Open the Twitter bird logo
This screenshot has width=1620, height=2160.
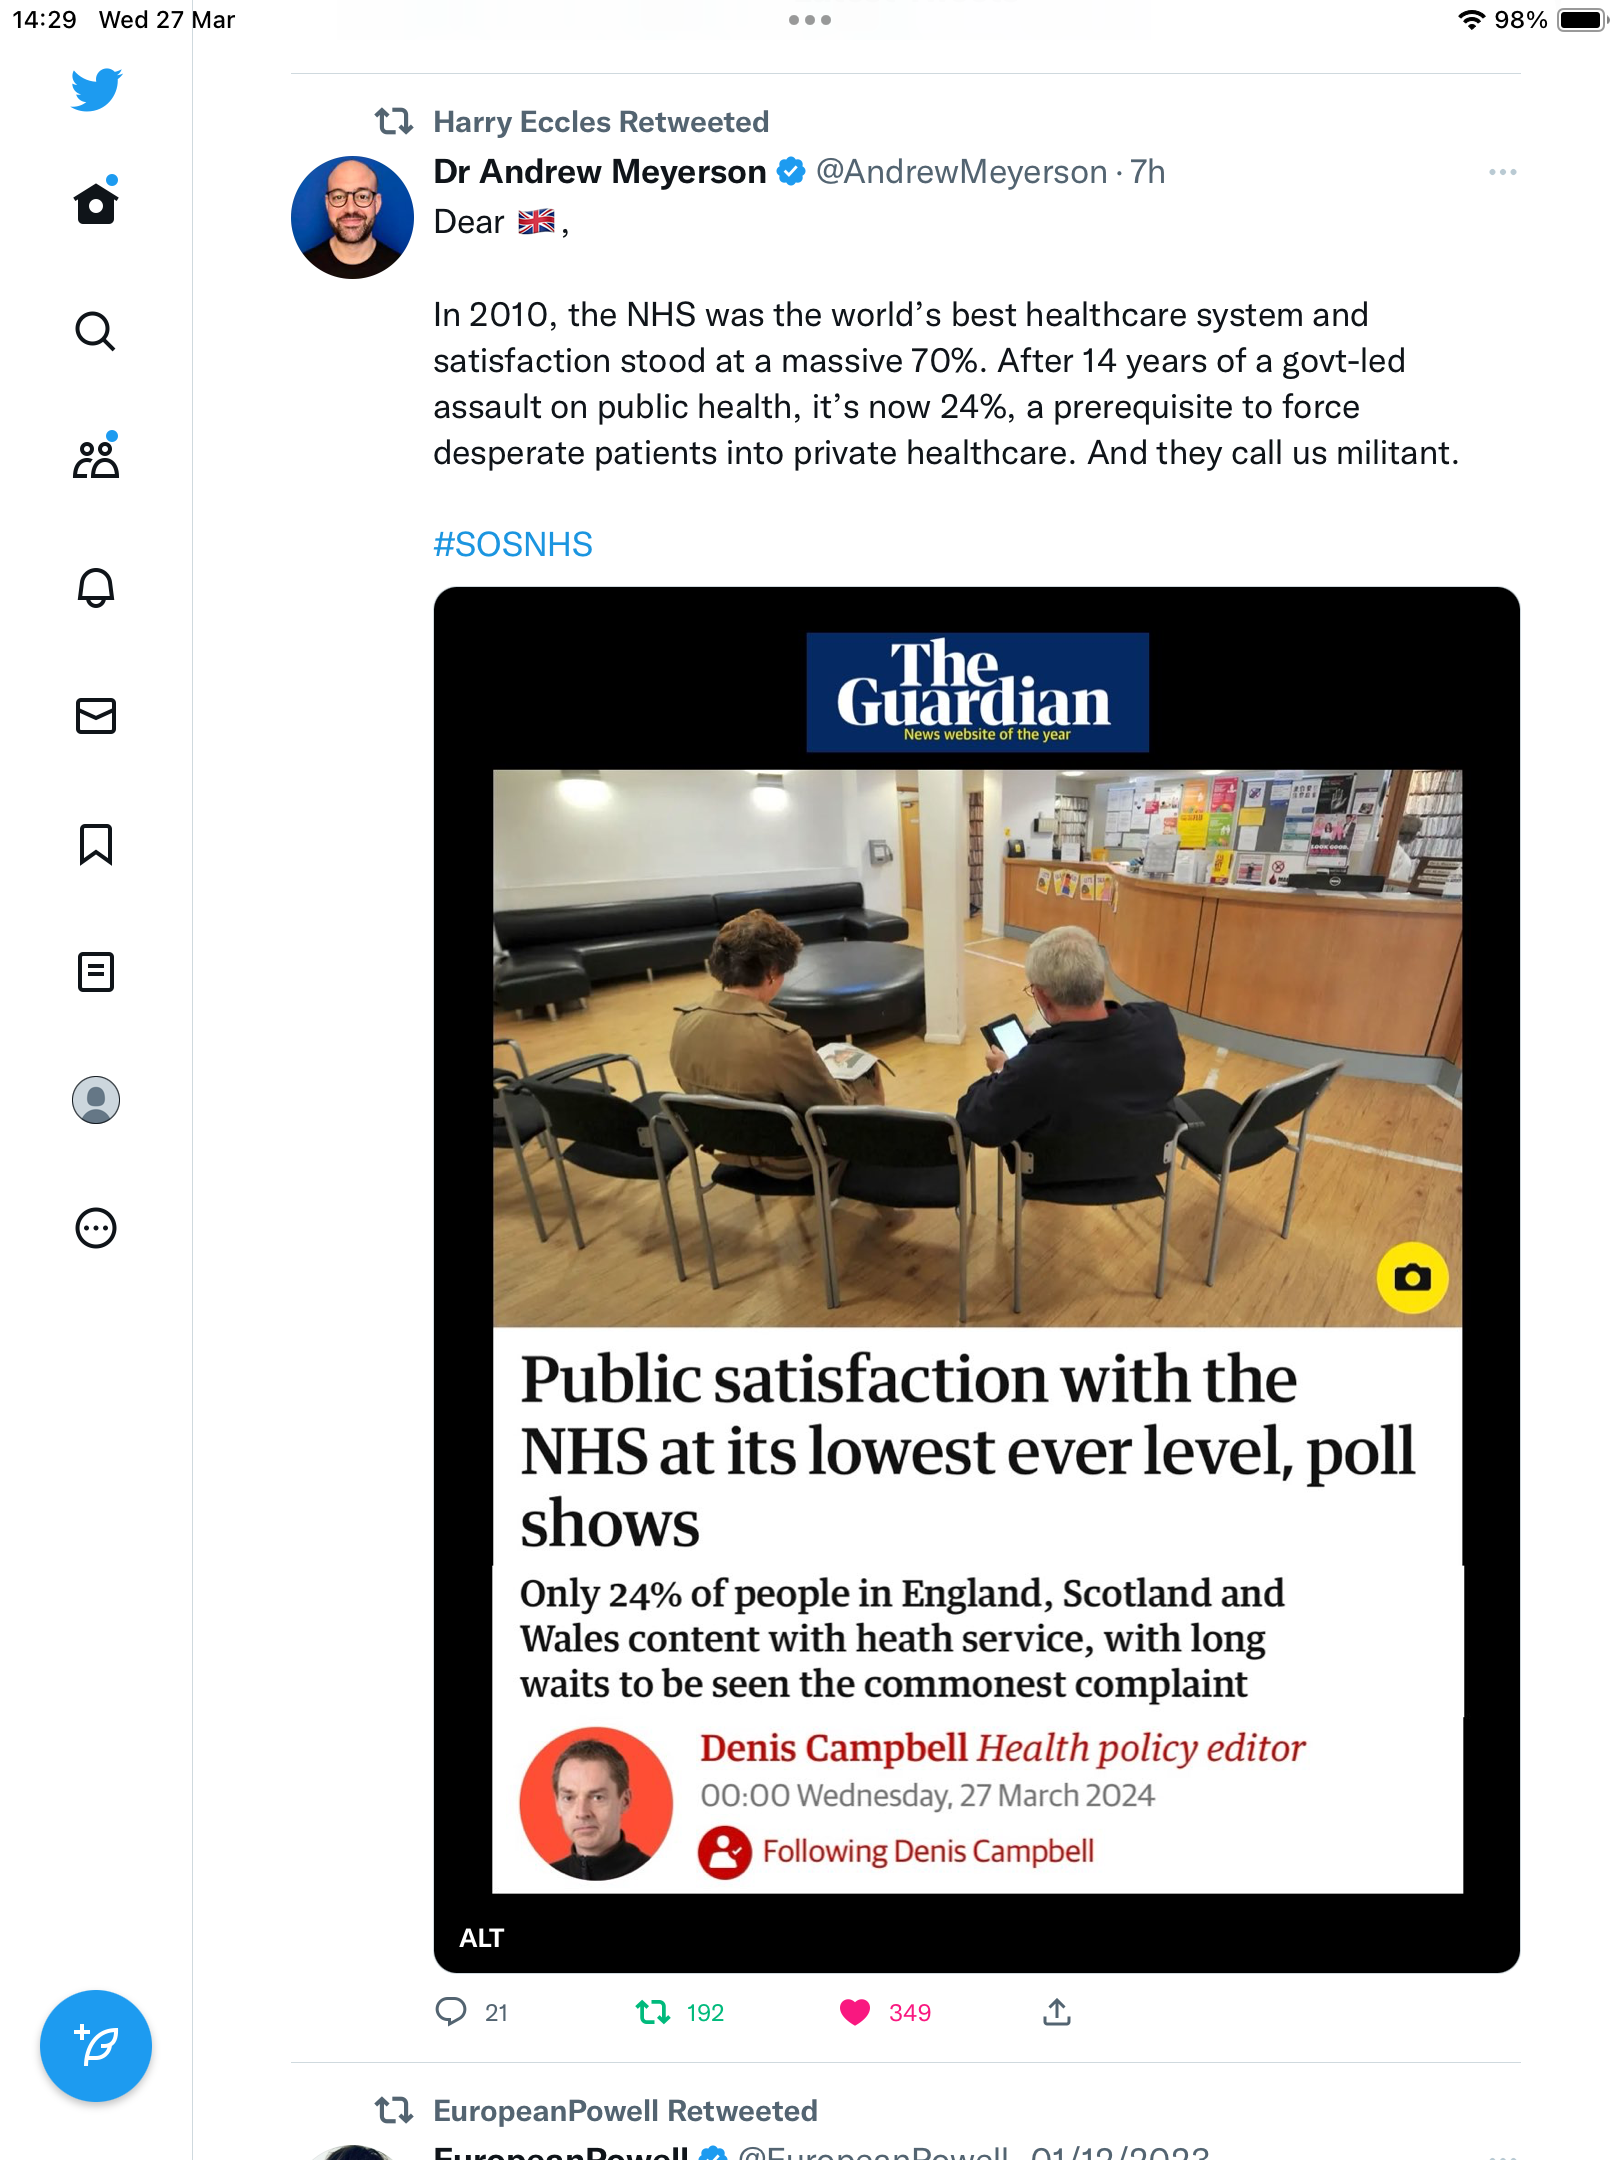tap(96, 90)
